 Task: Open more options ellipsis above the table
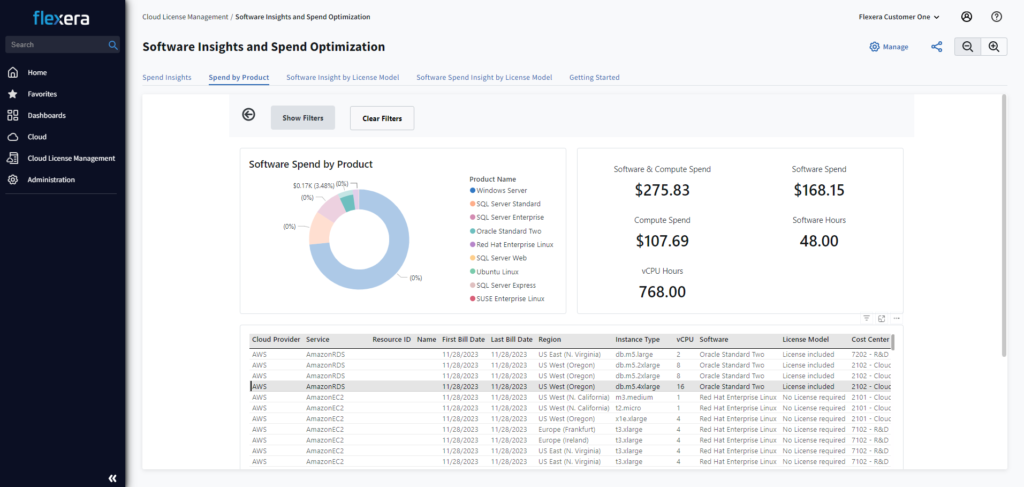(896, 318)
